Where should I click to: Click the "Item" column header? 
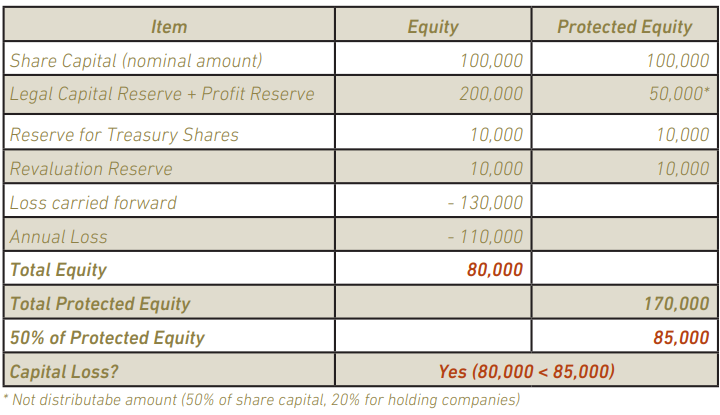point(169,27)
